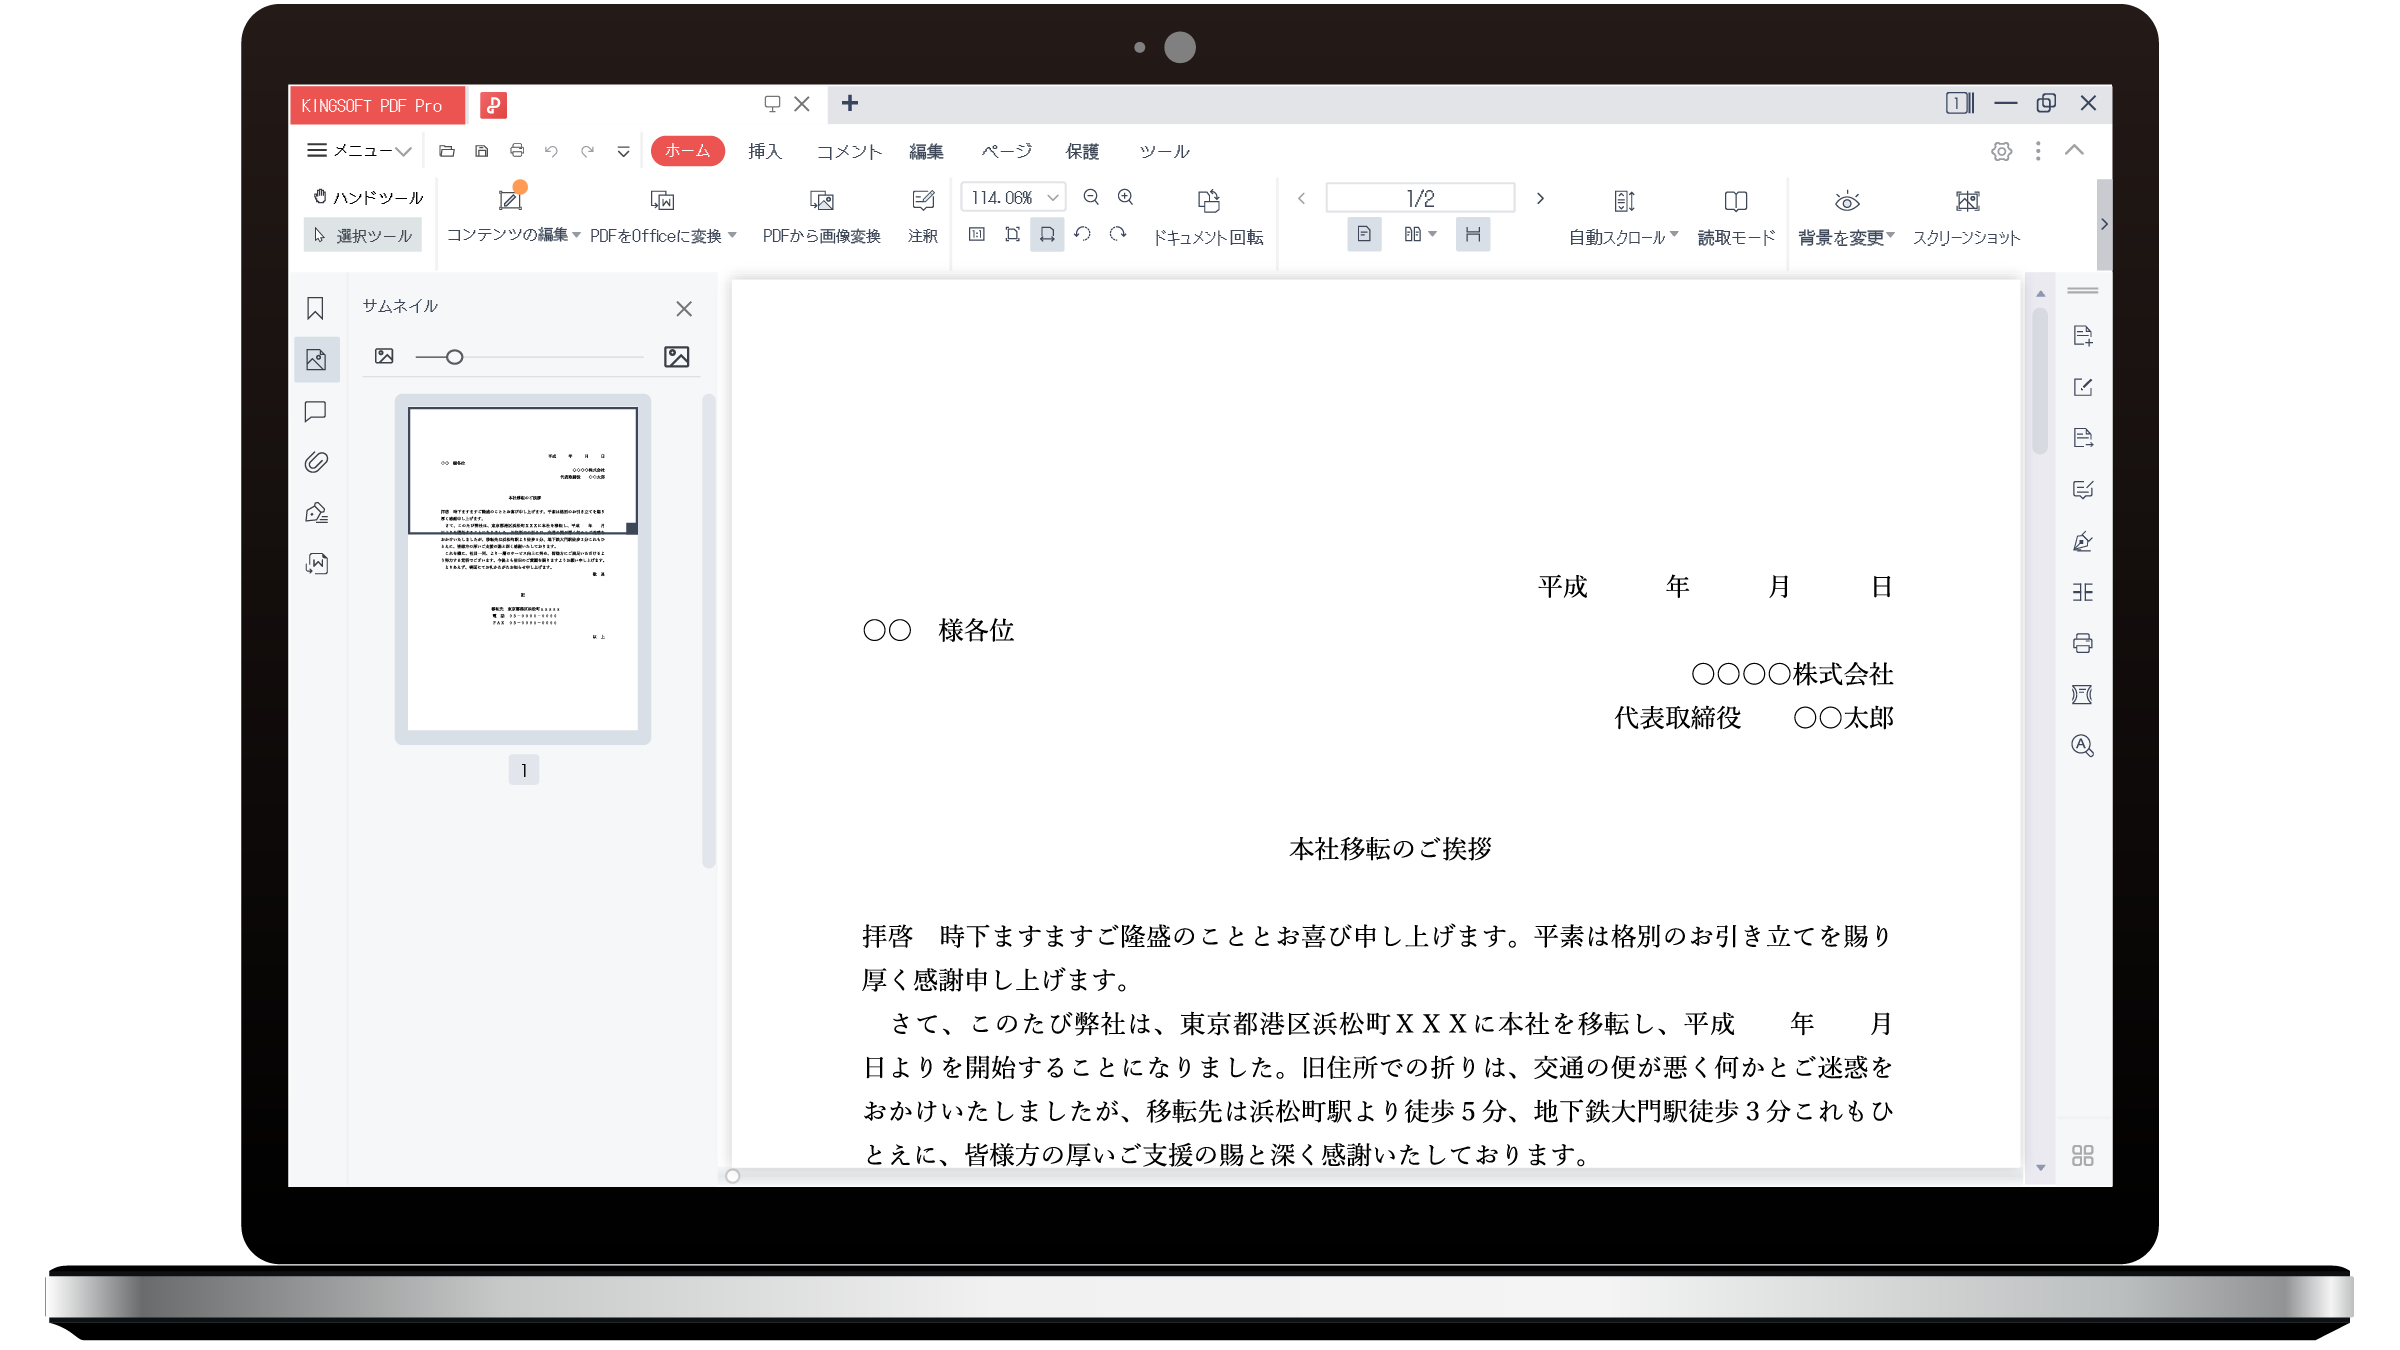Open the bookmark panel icon
Image resolution: width=2400 pixels, height=1350 pixels.
(315, 308)
